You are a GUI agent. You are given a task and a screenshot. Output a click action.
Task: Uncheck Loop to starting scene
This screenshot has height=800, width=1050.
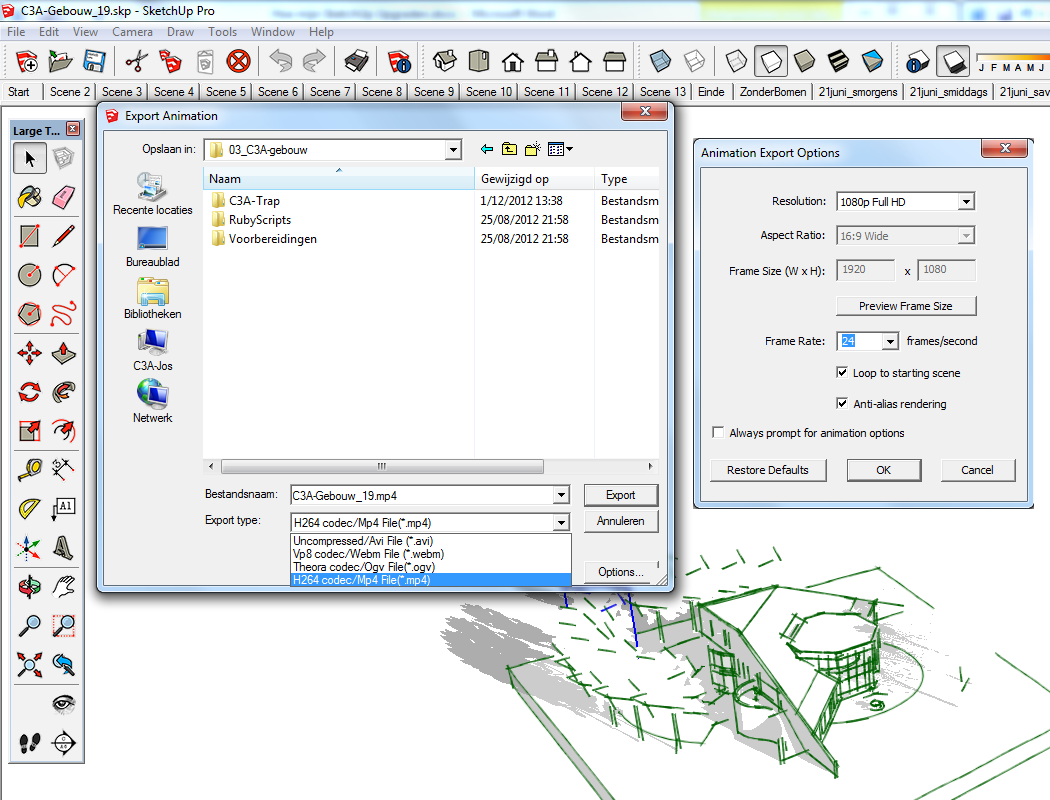842,372
